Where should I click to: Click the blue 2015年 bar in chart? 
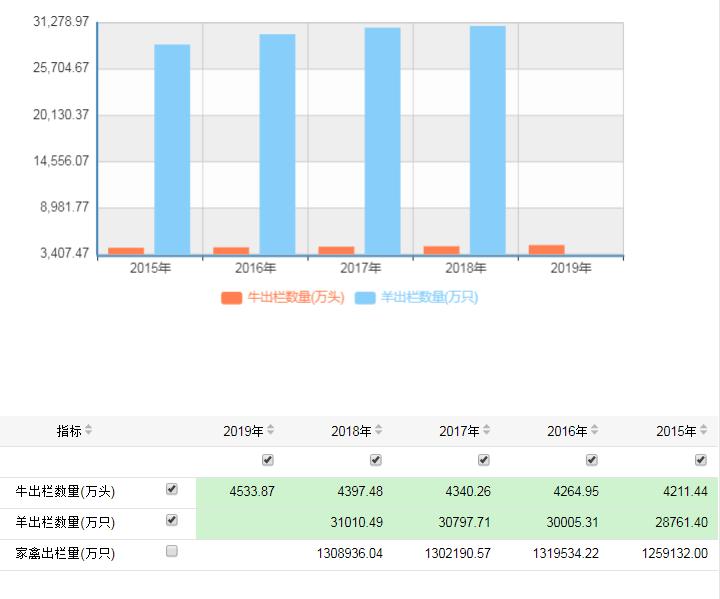pyautogui.click(x=172, y=150)
